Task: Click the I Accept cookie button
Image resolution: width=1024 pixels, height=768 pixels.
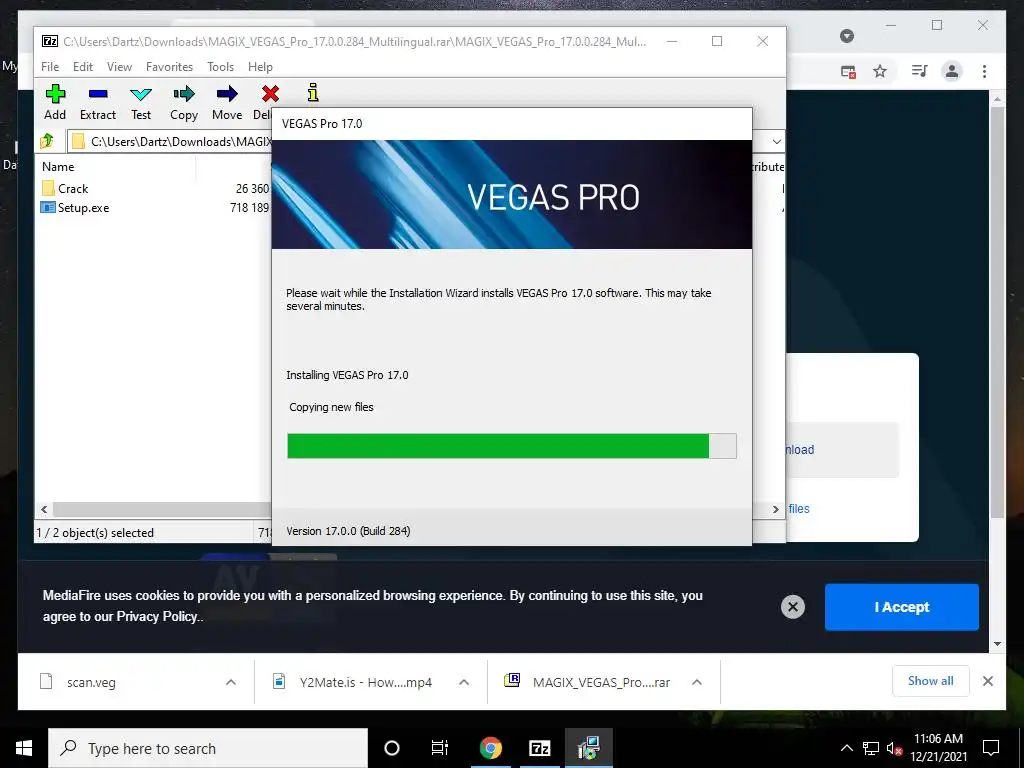Action: [902, 607]
